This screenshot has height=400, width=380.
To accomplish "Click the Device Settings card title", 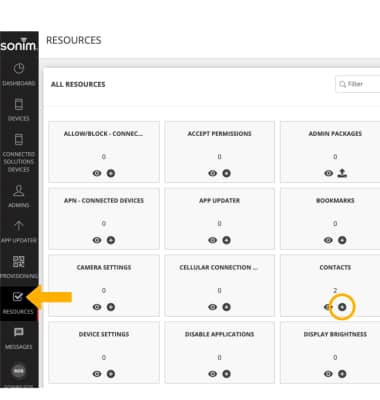I will tap(104, 334).
